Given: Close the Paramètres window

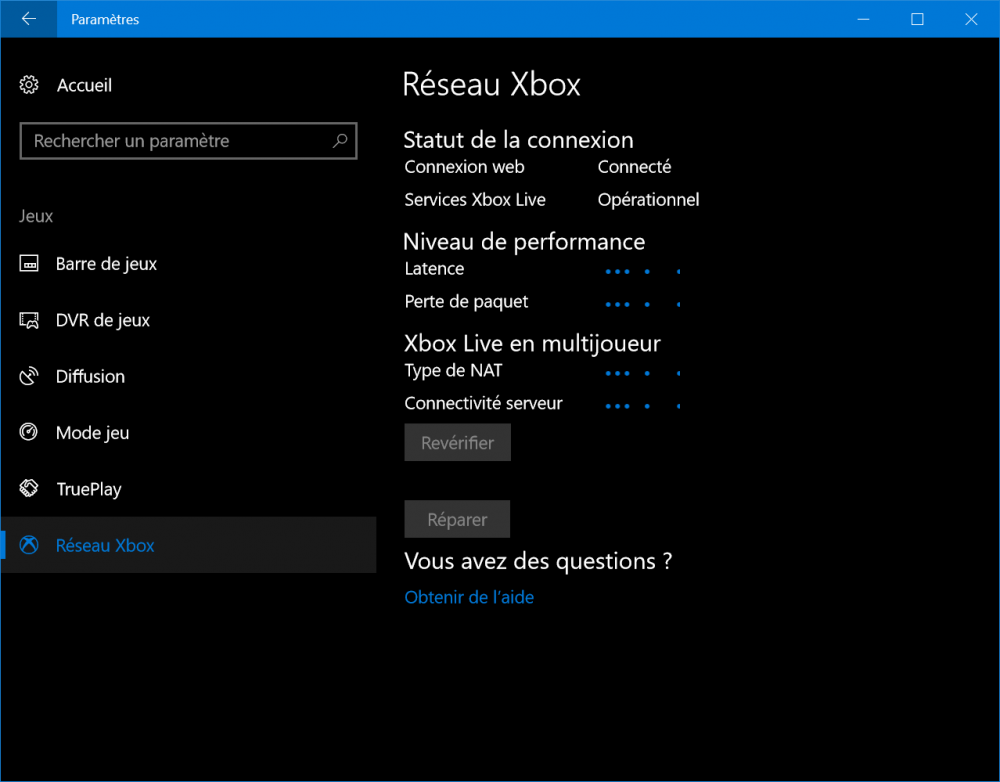Looking at the screenshot, I should [971, 19].
